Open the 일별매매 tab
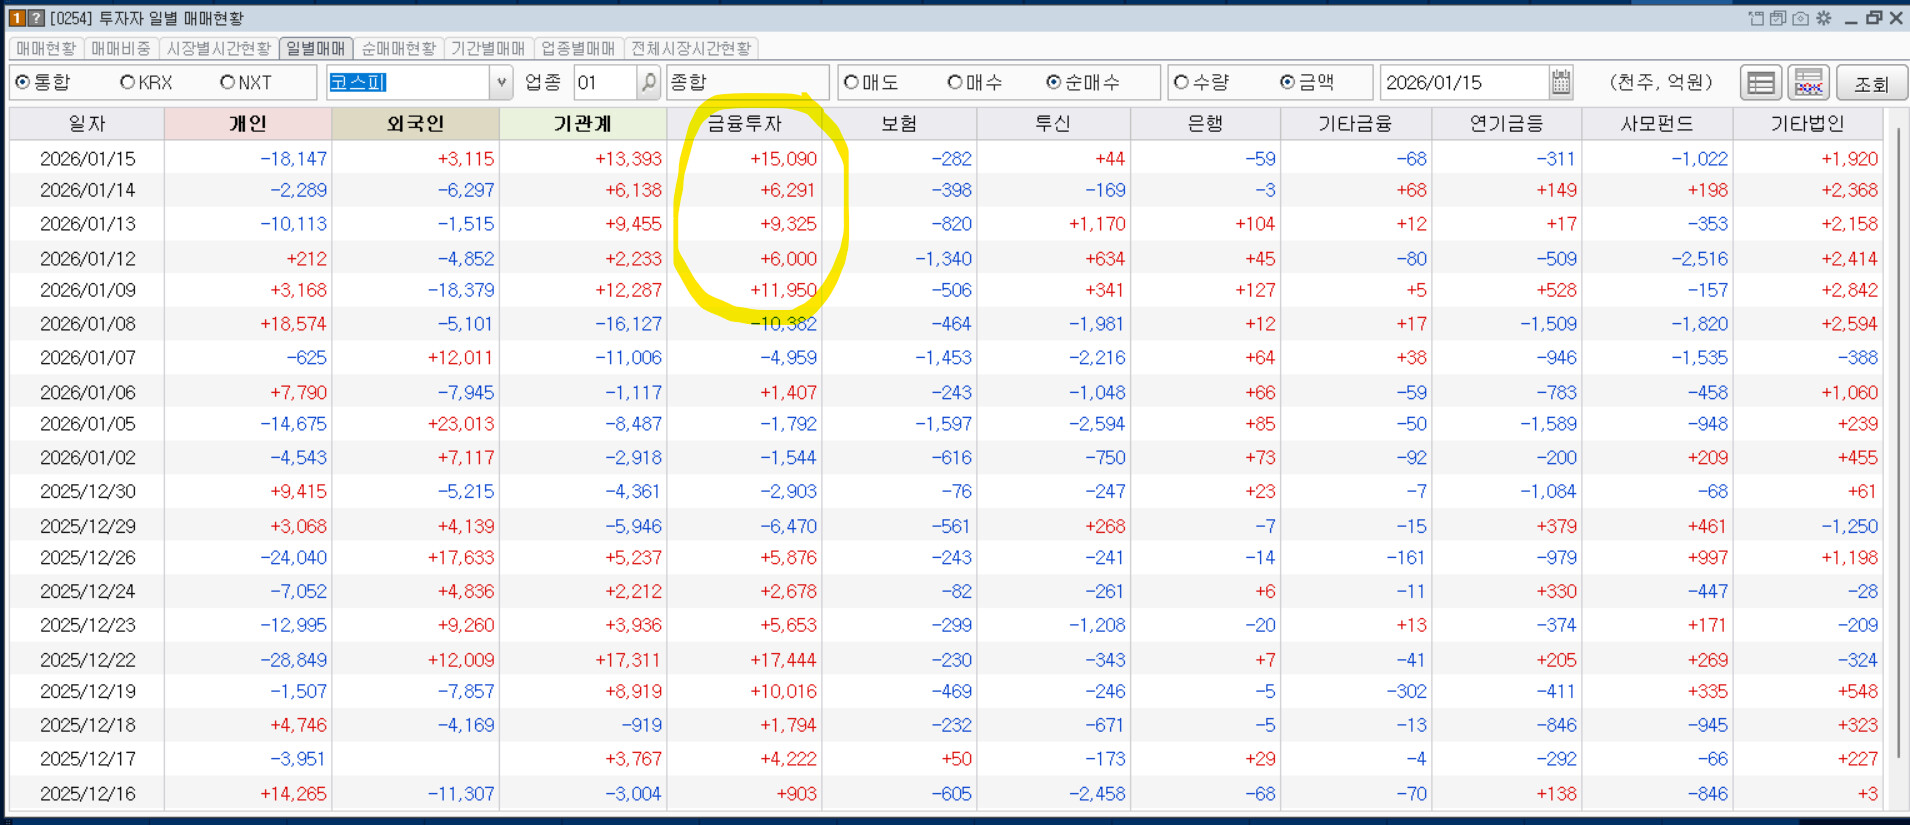This screenshot has width=1910, height=825. (x=316, y=48)
